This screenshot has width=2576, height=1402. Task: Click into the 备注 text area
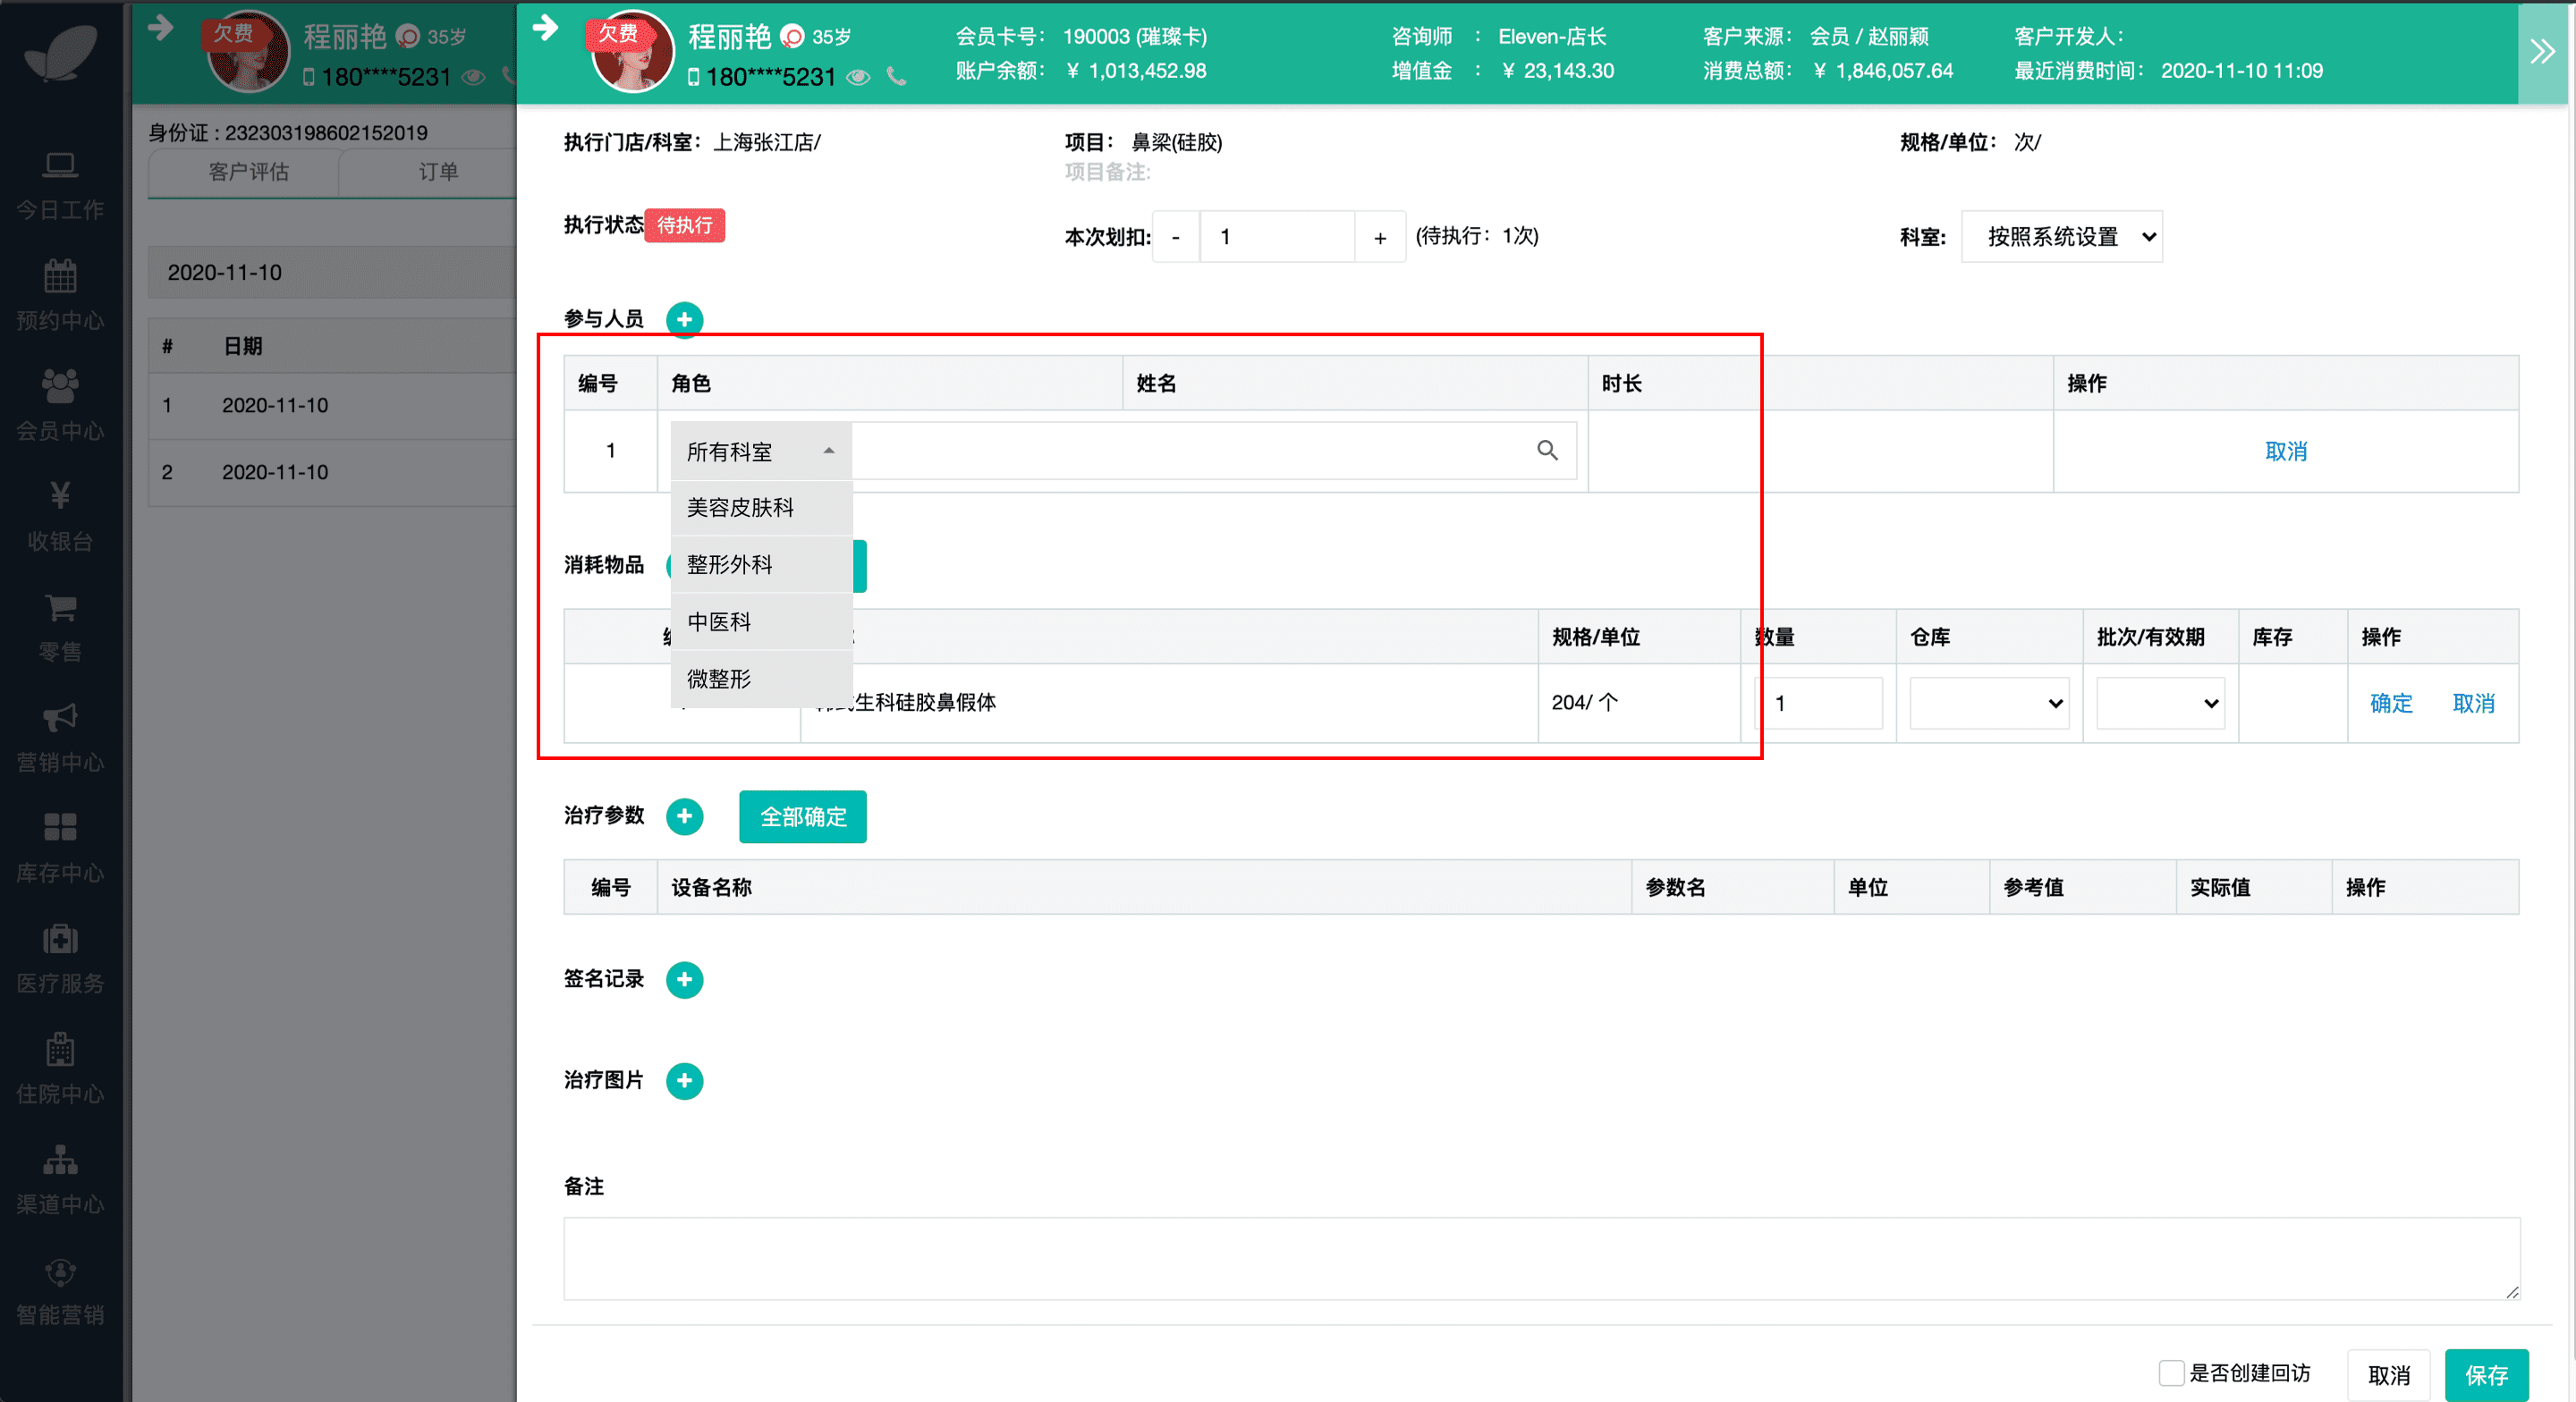[1540, 1257]
